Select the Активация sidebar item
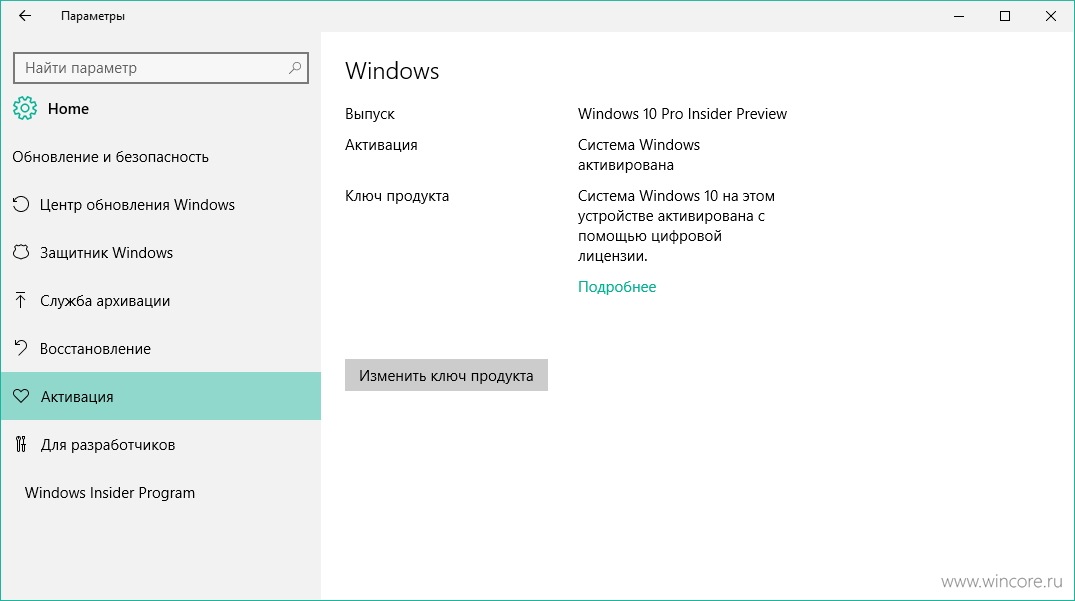This screenshot has width=1075, height=601. pos(161,396)
